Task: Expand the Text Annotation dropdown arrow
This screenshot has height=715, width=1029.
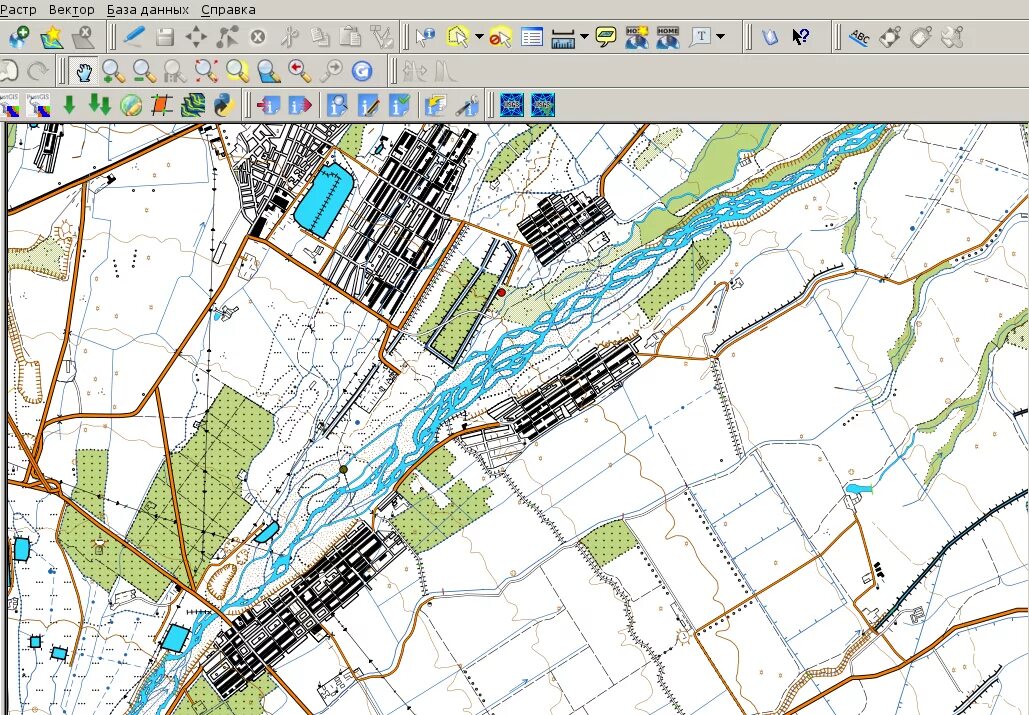Action: [721, 37]
